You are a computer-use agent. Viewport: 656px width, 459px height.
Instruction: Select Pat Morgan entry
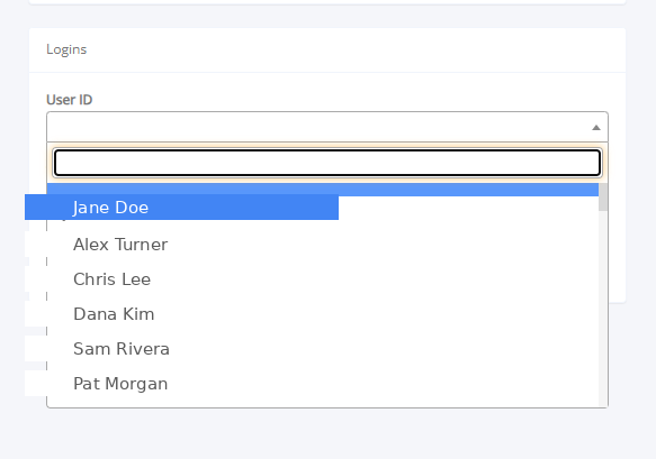120,383
